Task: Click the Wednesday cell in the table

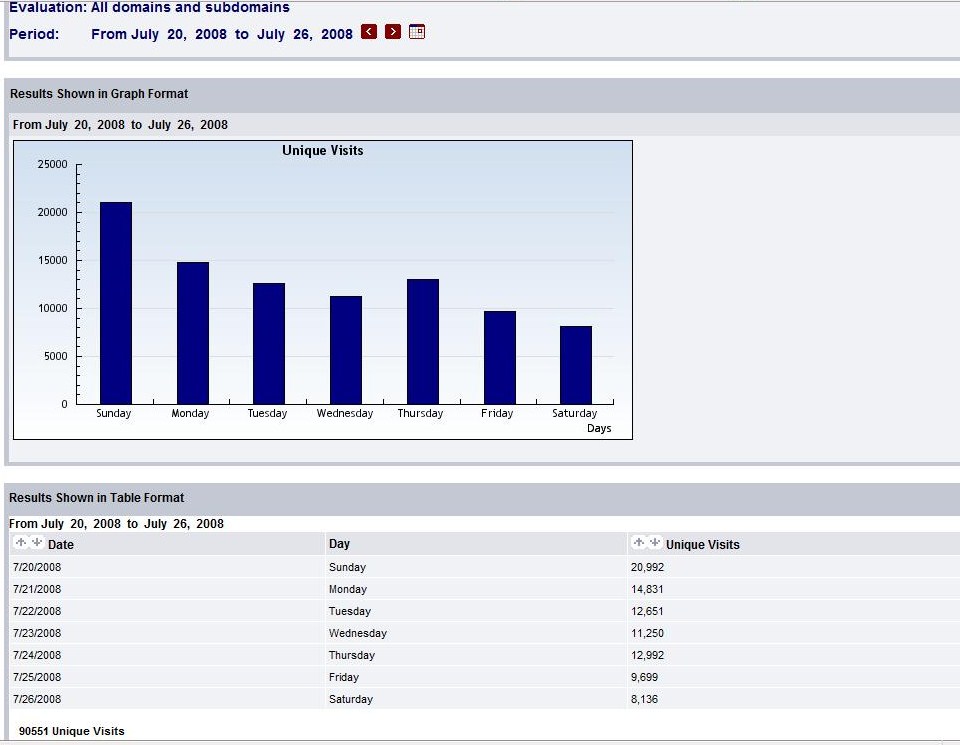Action: pos(358,633)
